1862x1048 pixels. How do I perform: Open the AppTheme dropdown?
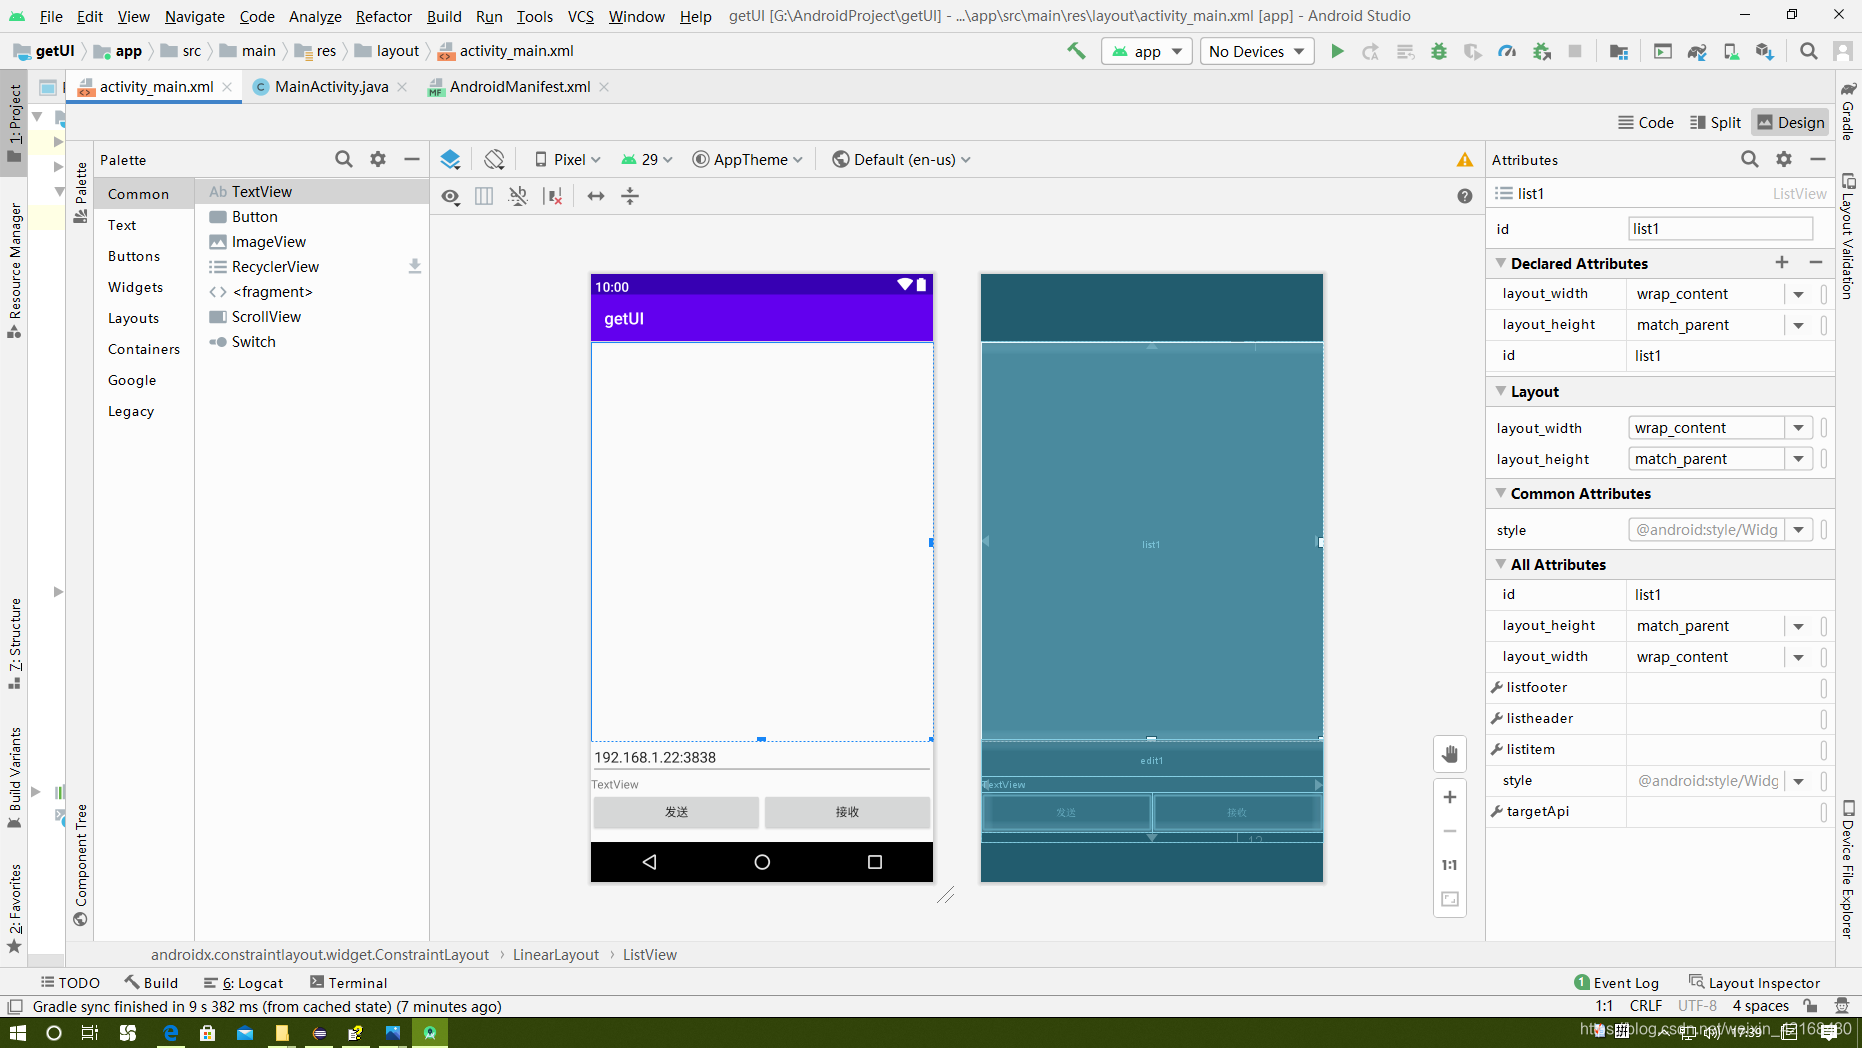click(748, 160)
